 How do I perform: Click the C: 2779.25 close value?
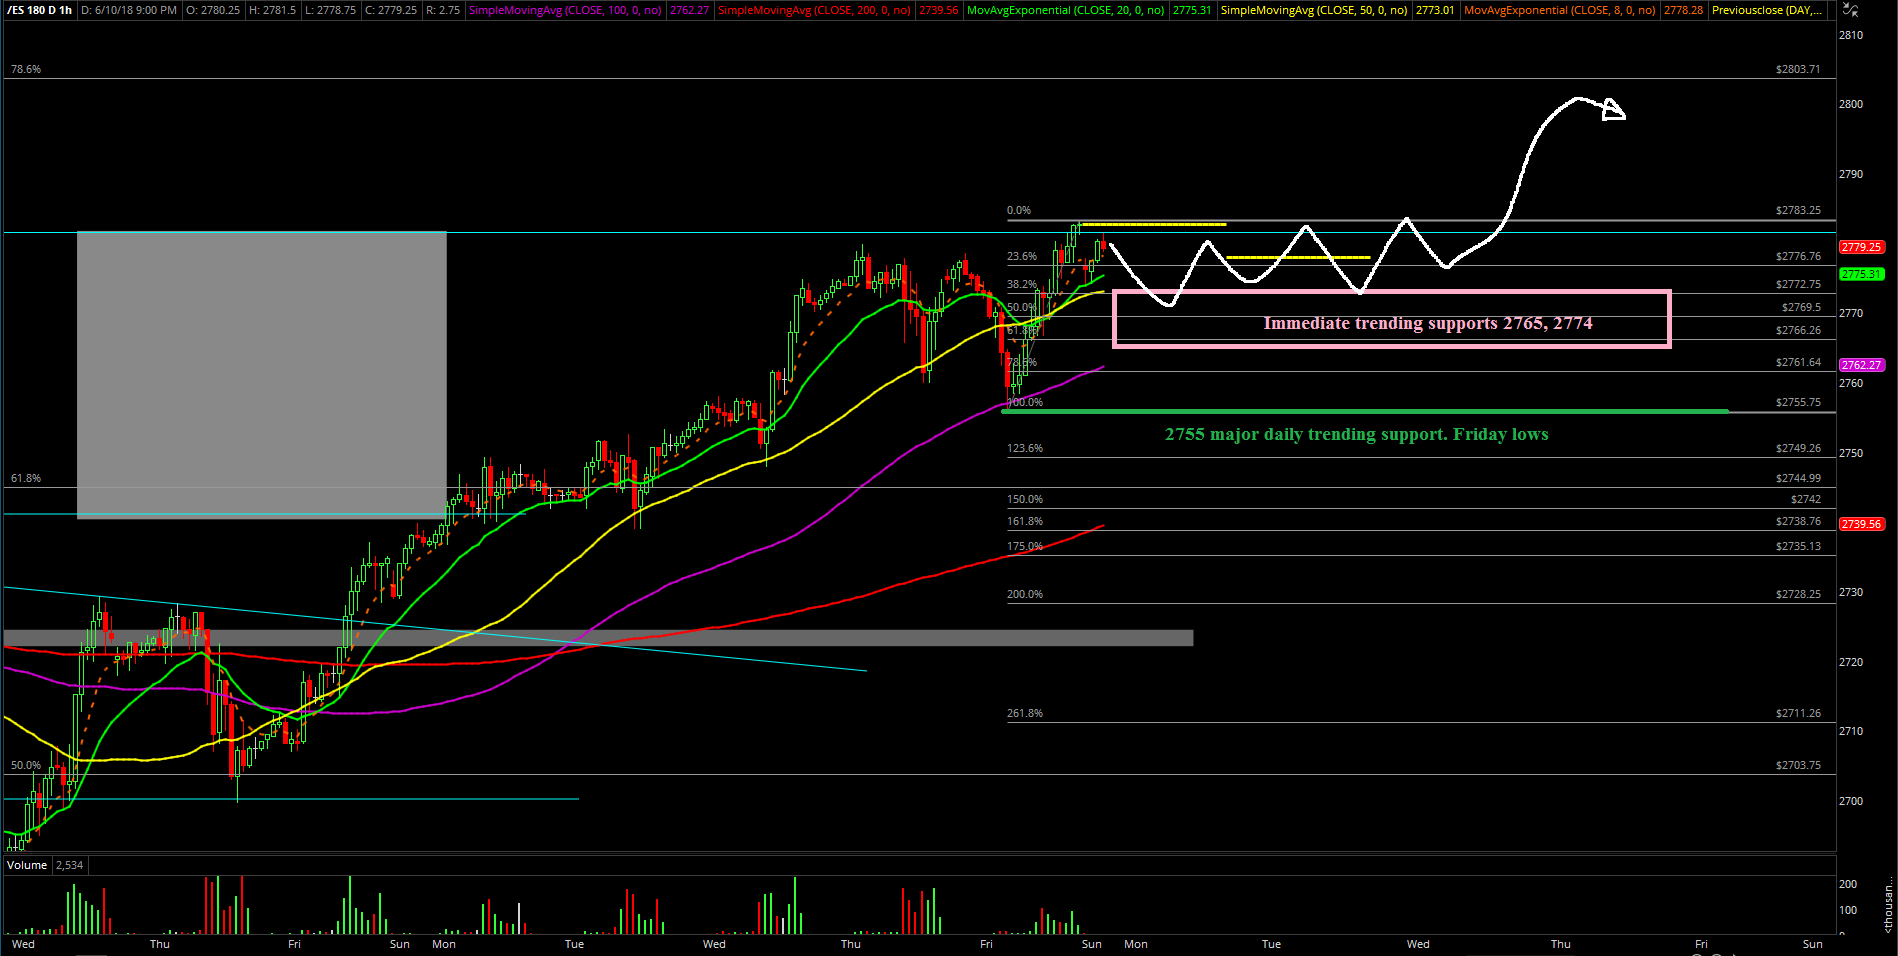click(390, 10)
